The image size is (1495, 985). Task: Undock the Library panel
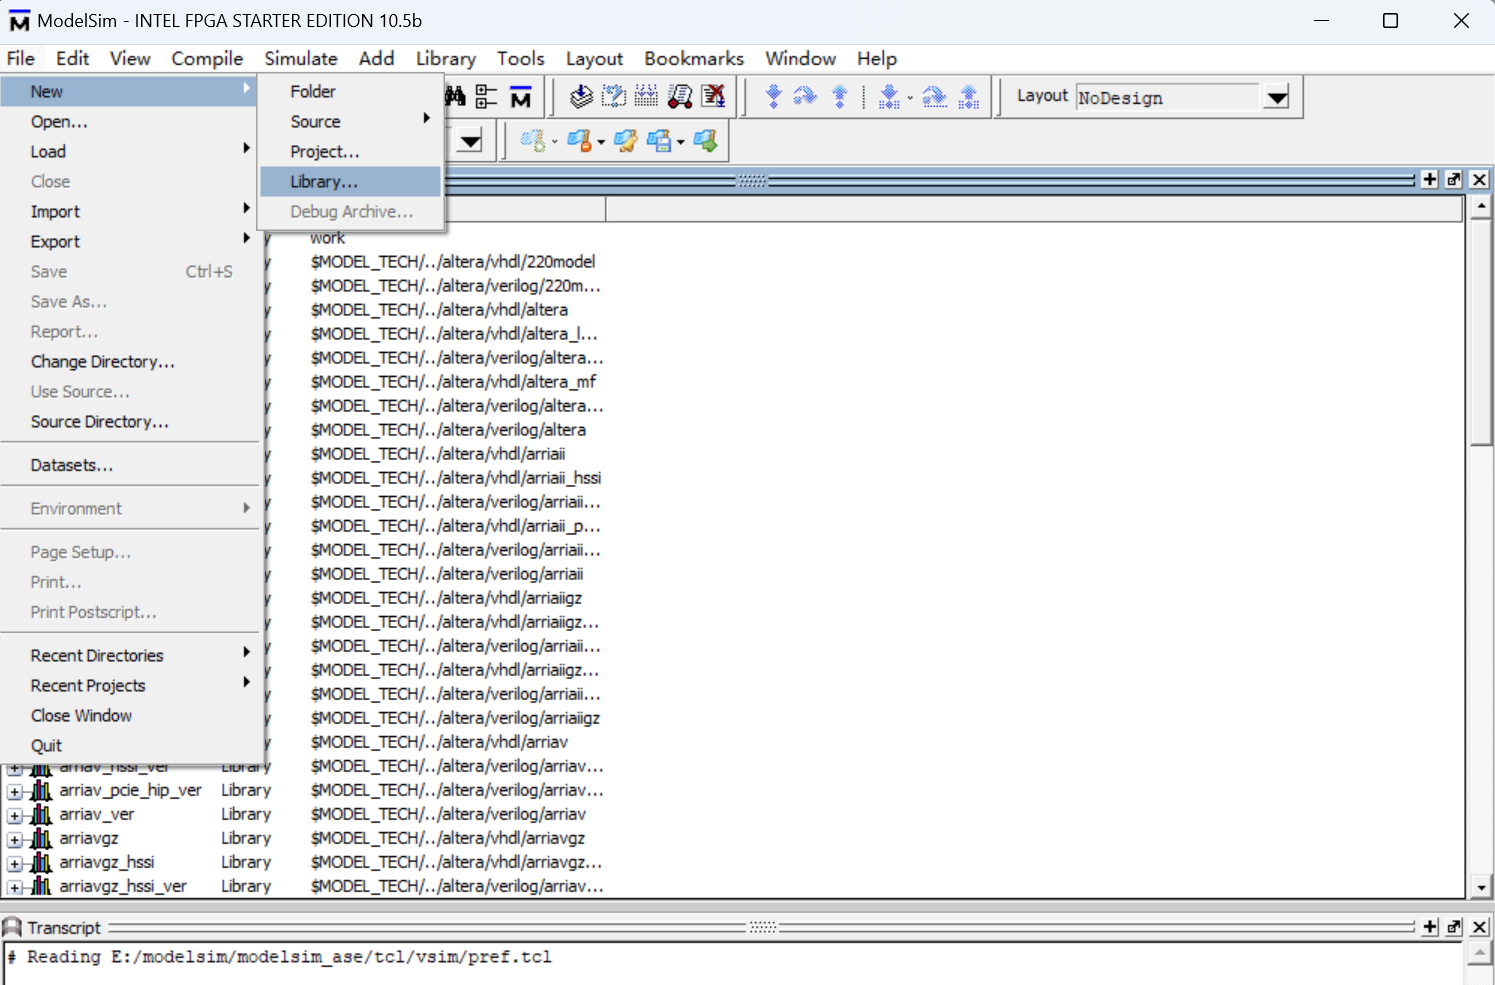[1454, 179]
